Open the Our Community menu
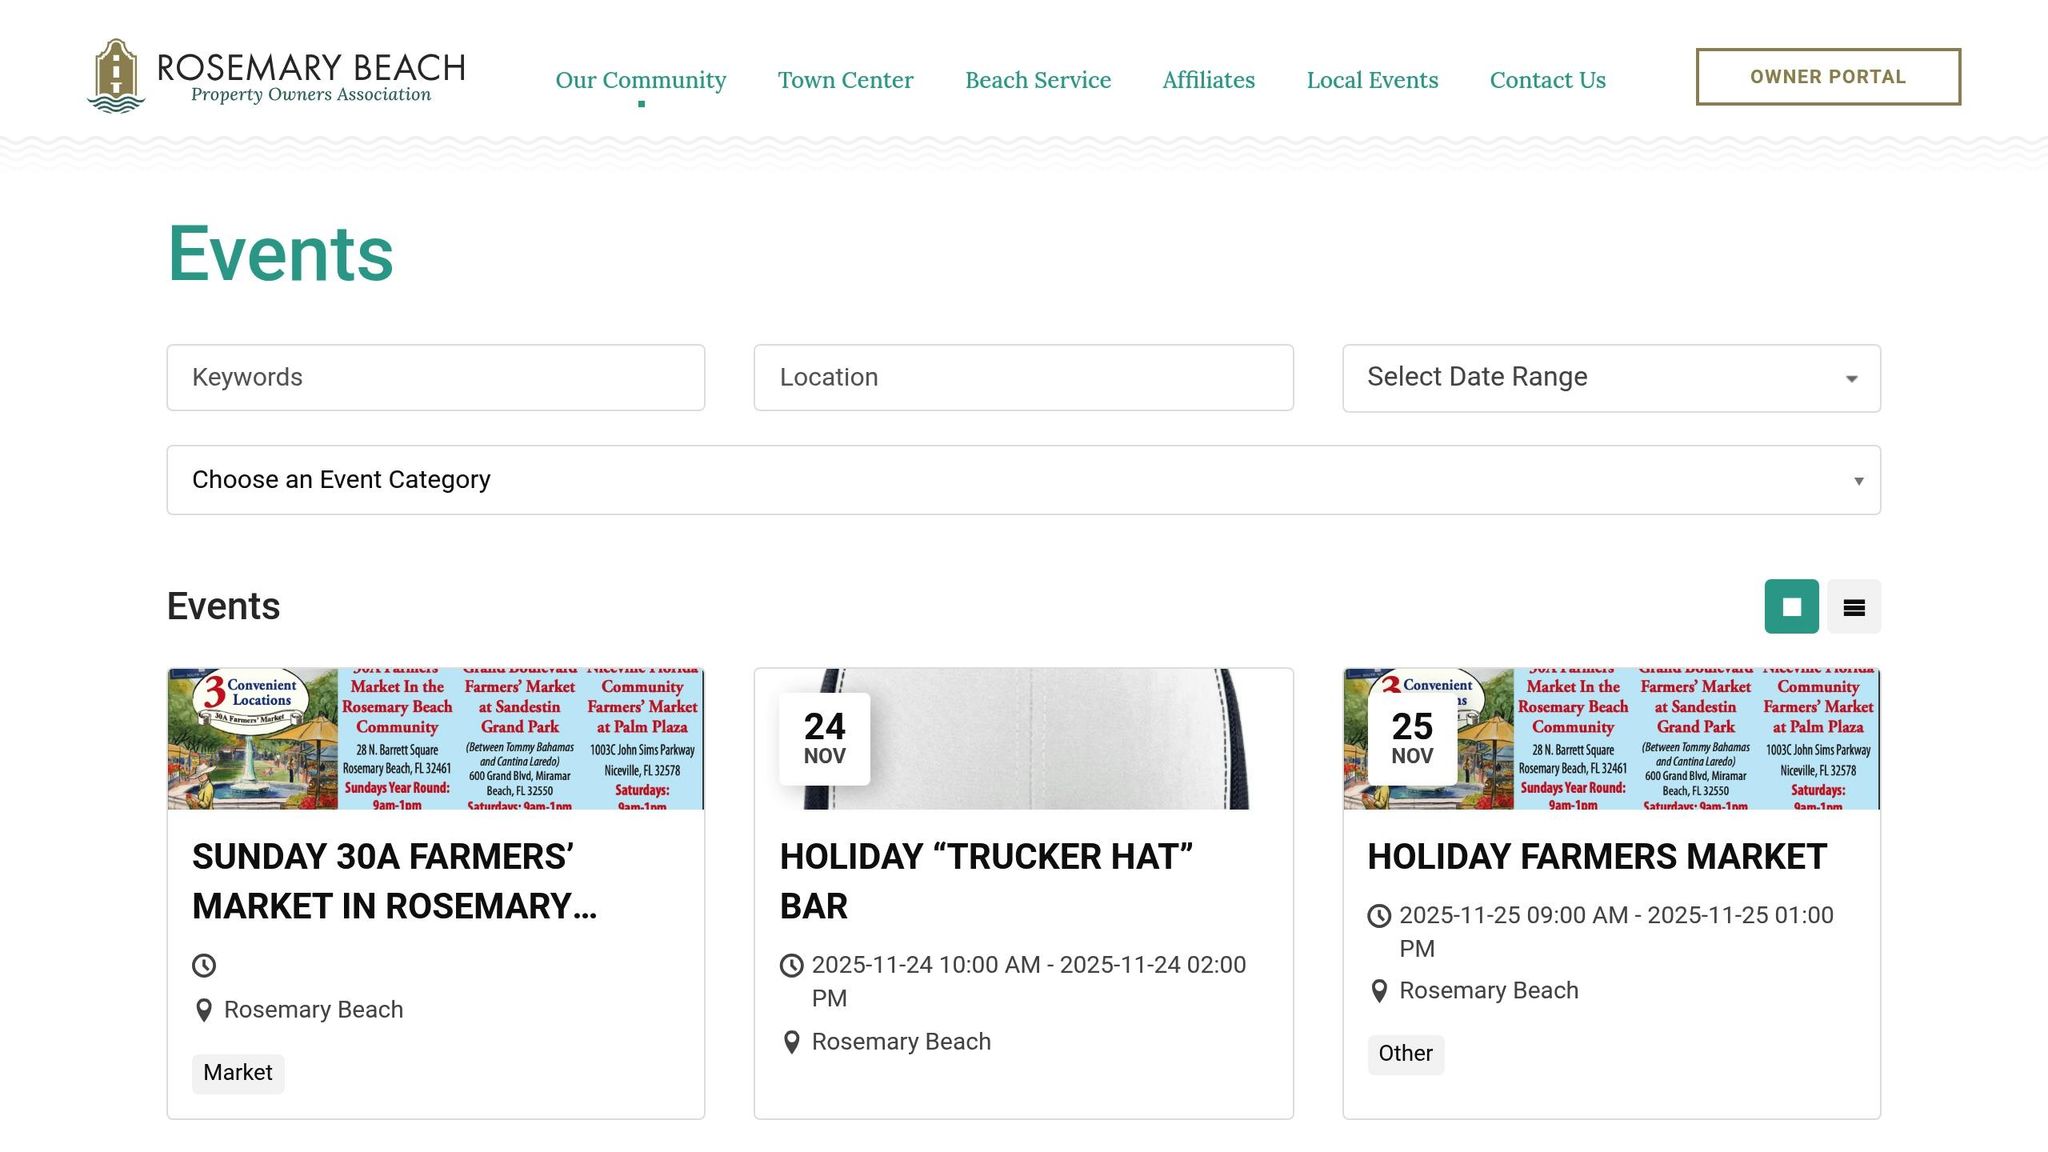2048x1152 pixels. pyautogui.click(x=640, y=80)
